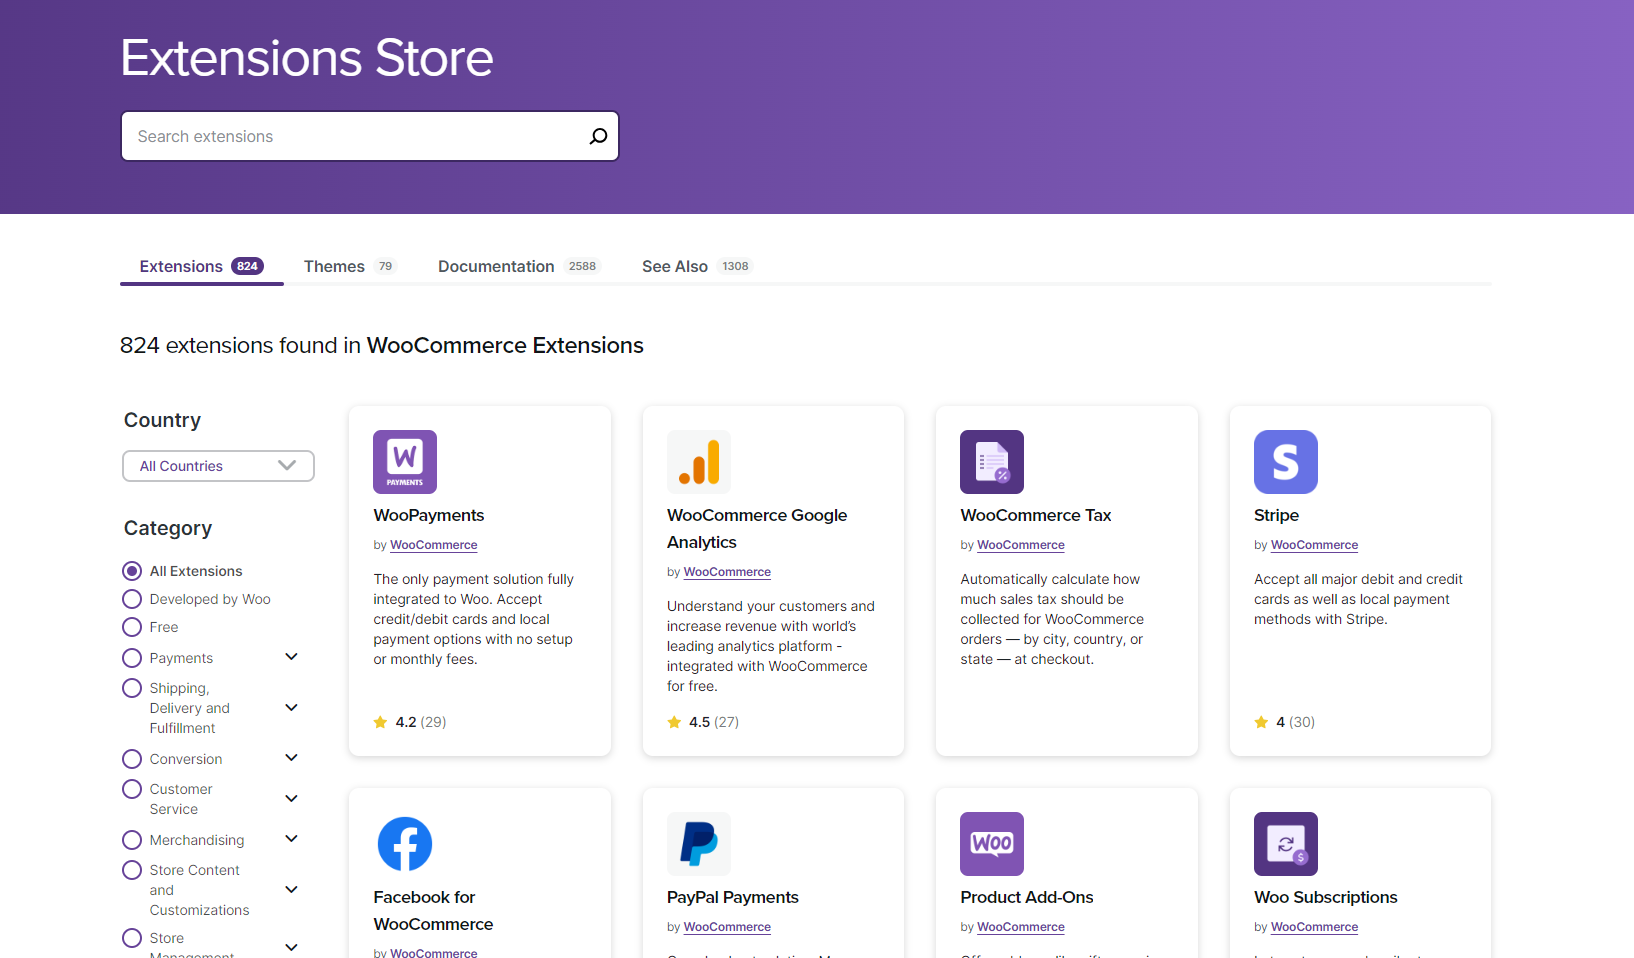Image resolution: width=1634 pixels, height=958 pixels.
Task: Open the Woo Subscriptions title
Action: 1326,897
